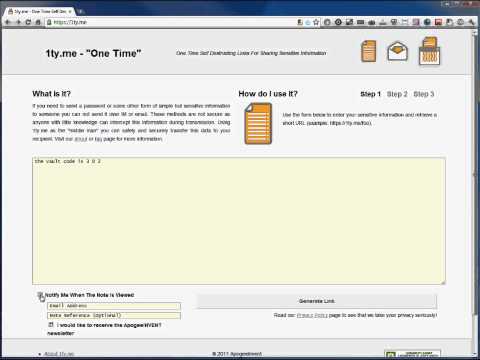Click the Generate Link button
The image size is (480, 360).
317,301
